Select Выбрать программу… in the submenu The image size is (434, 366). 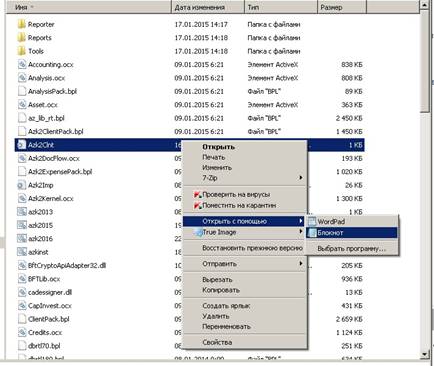[x=351, y=249]
